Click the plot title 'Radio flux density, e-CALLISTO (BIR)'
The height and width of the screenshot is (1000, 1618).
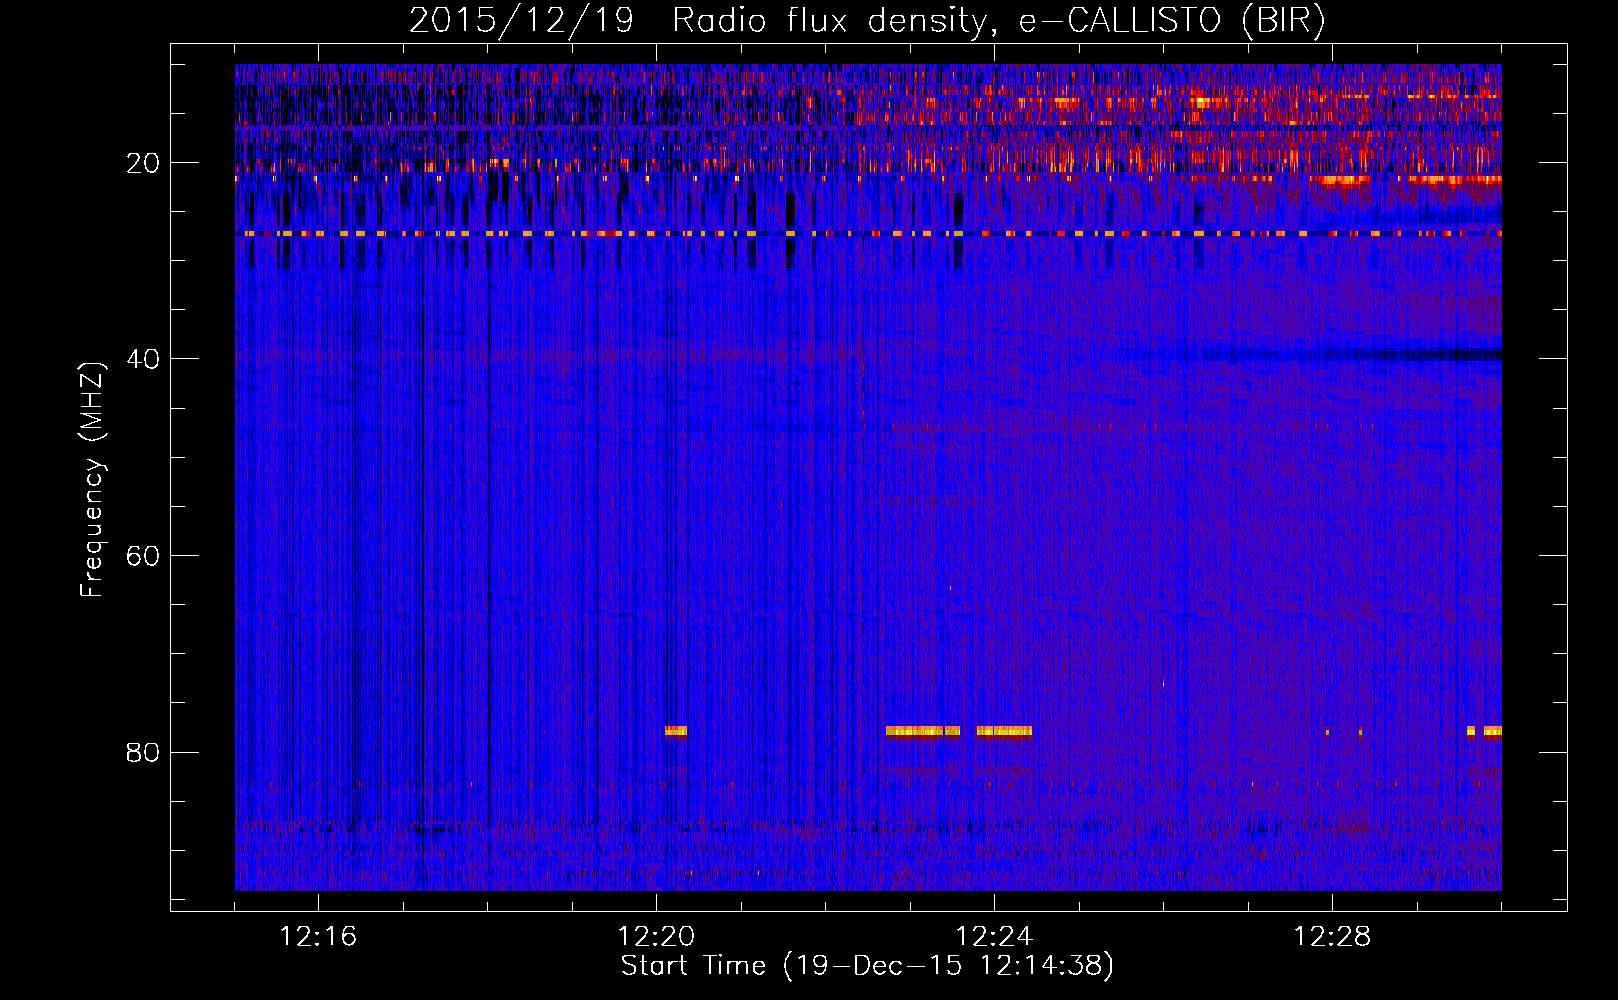click(998, 21)
